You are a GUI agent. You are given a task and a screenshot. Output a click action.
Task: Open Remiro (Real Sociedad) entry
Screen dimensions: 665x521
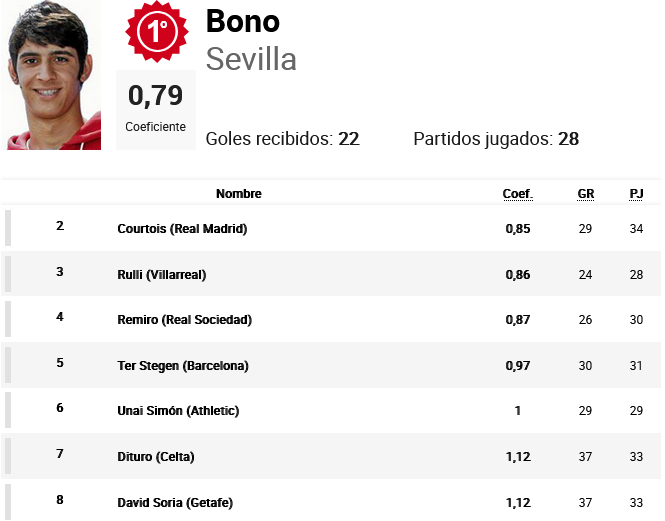[x=184, y=319]
